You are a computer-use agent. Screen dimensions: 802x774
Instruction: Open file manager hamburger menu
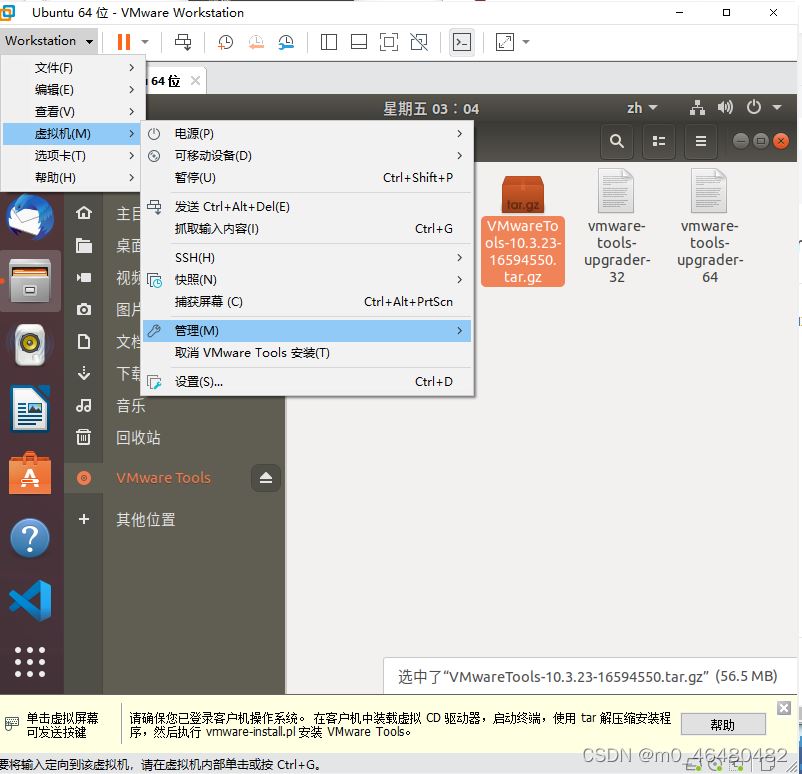tap(701, 141)
